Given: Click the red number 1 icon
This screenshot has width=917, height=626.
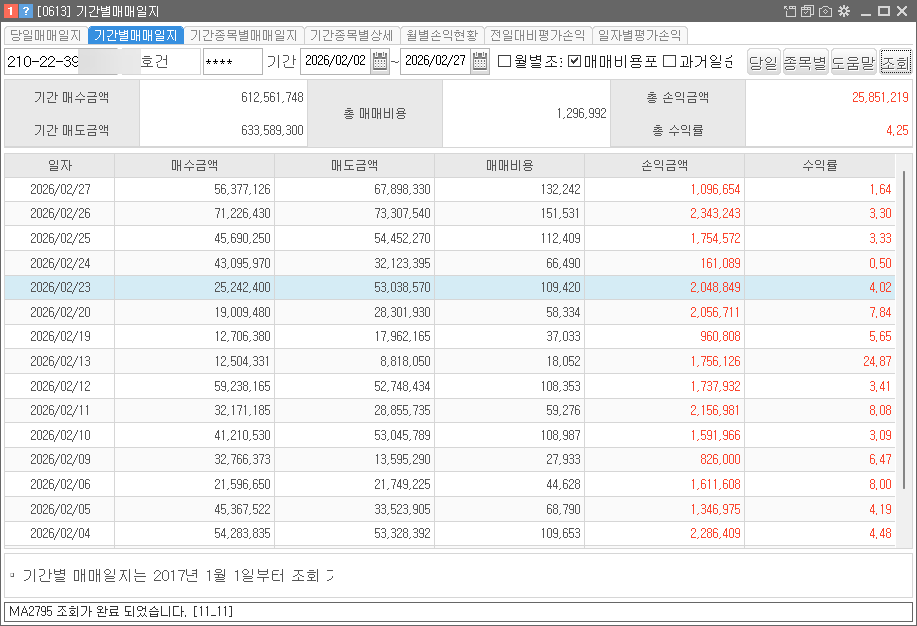Looking at the screenshot, I should (10, 11).
